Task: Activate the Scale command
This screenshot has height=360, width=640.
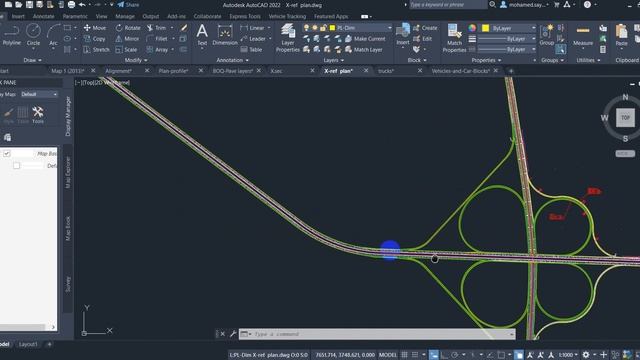Action: tap(127, 49)
